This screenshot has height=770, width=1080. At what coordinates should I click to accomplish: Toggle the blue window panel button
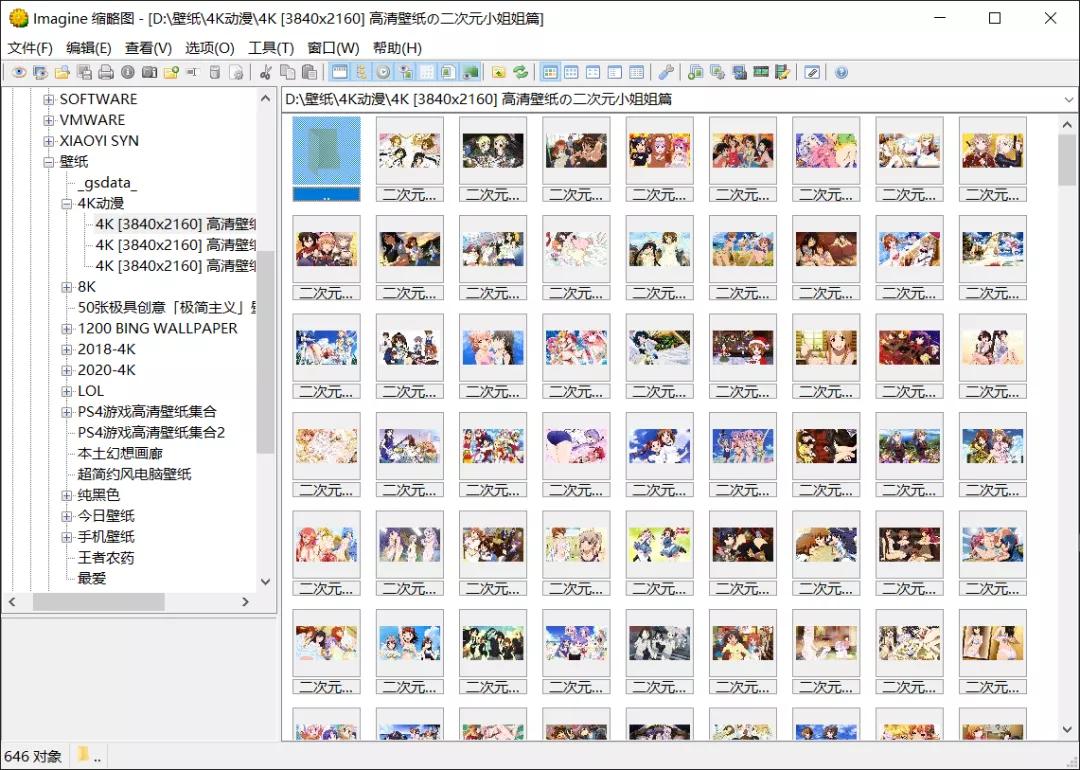340,72
